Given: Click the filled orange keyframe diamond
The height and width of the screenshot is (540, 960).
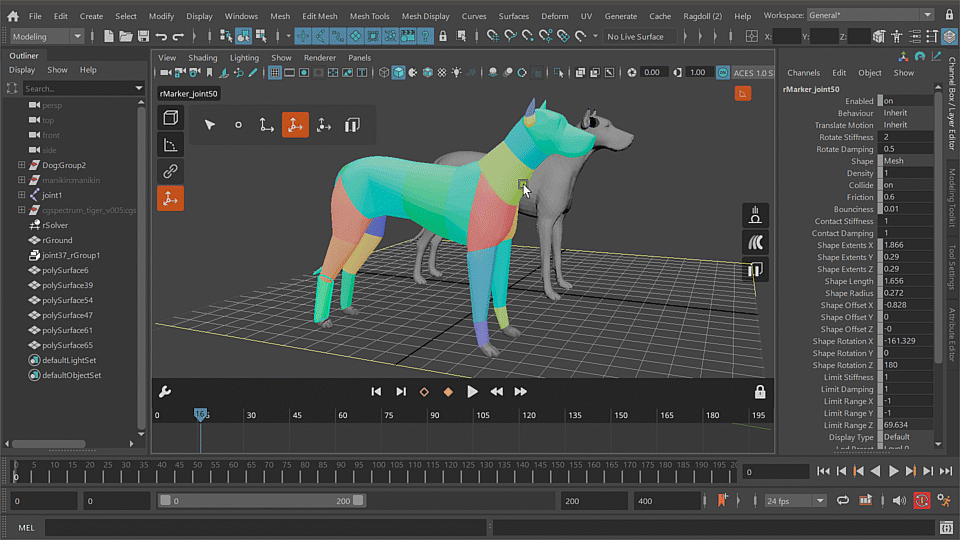Looking at the screenshot, I should [x=448, y=392].
